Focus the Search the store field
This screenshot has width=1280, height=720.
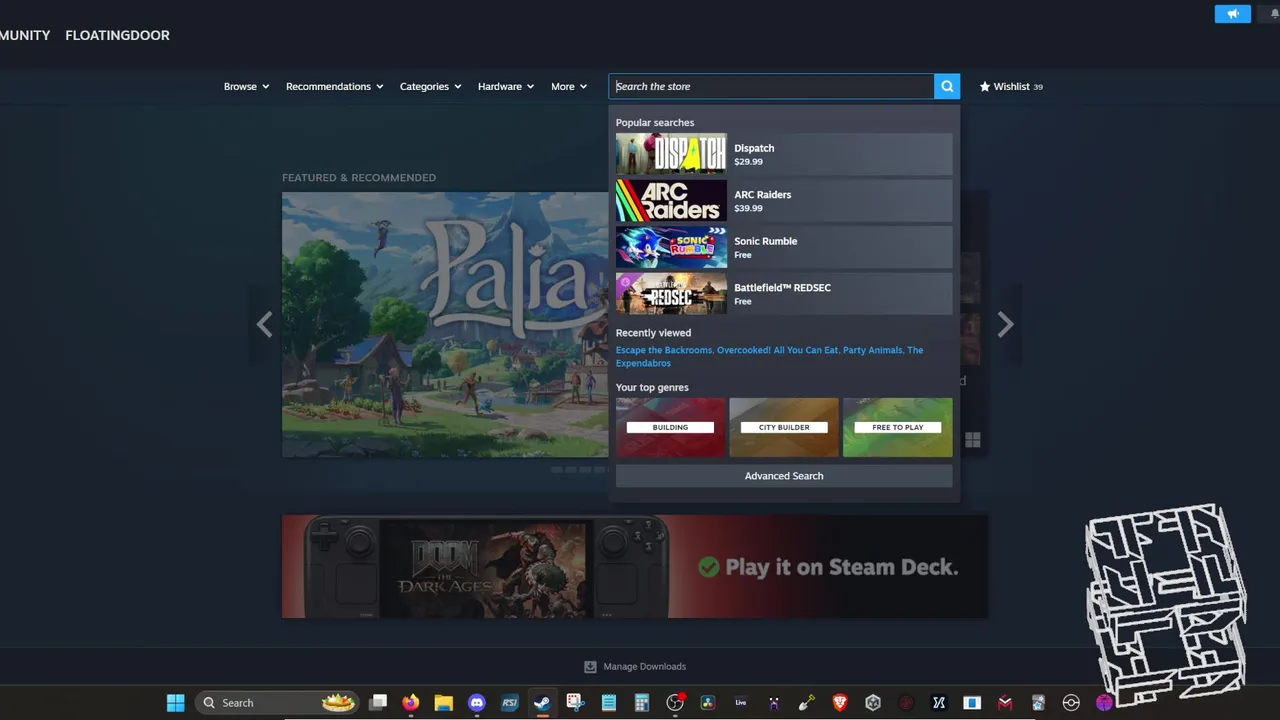[772, 86]
